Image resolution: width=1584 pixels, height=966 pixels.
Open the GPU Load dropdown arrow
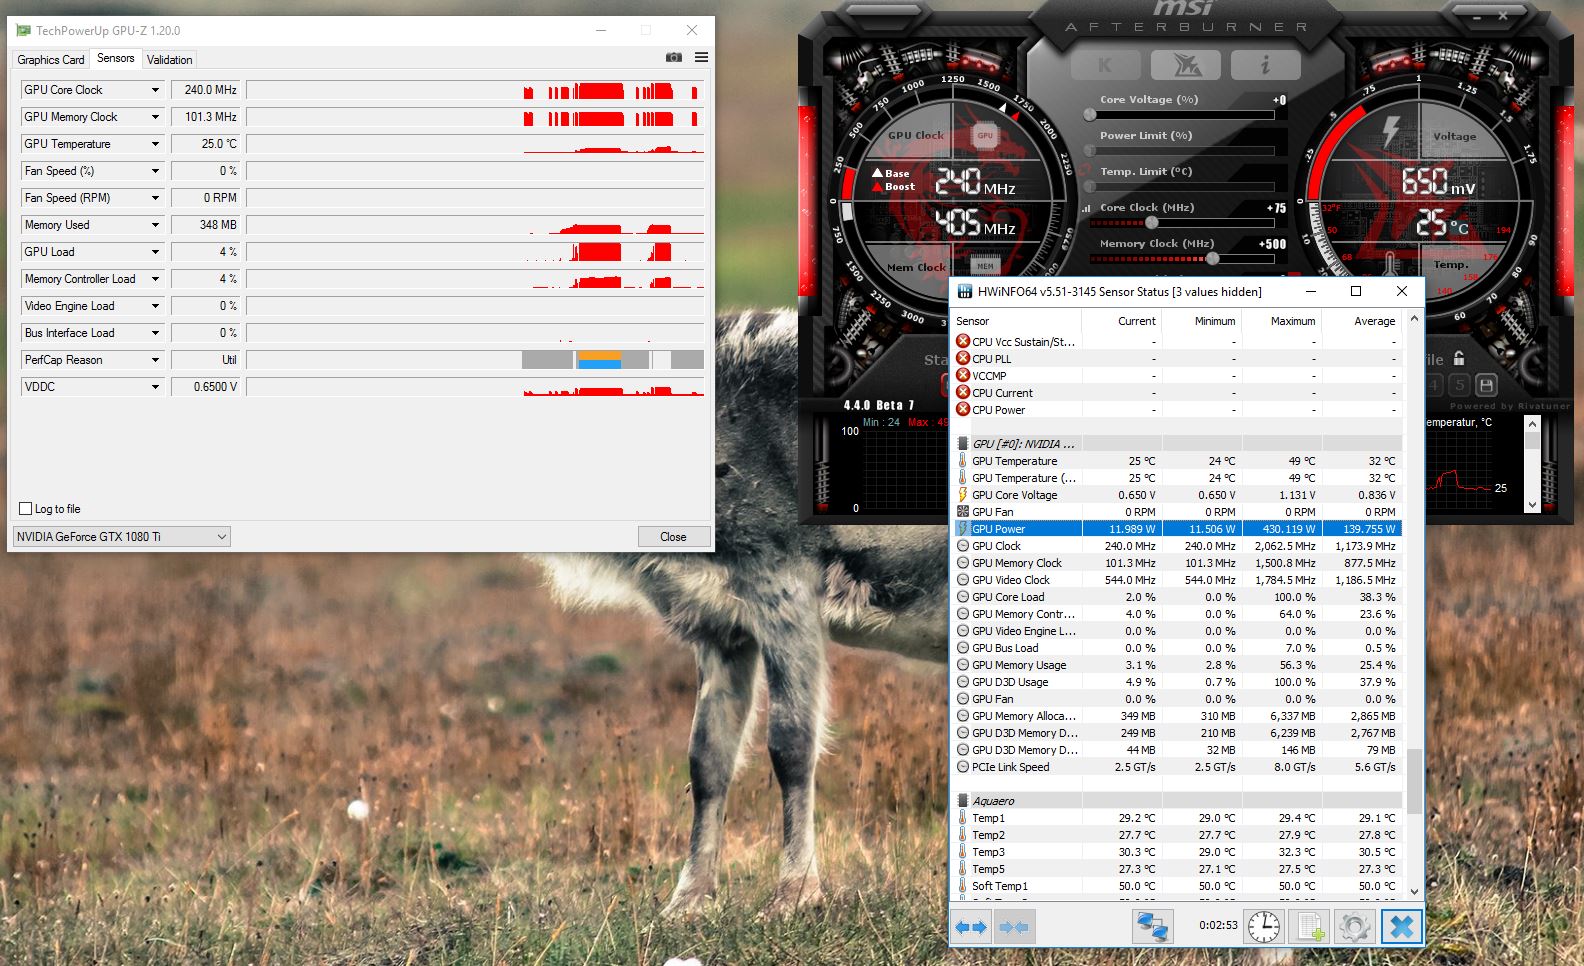point(155,252)
